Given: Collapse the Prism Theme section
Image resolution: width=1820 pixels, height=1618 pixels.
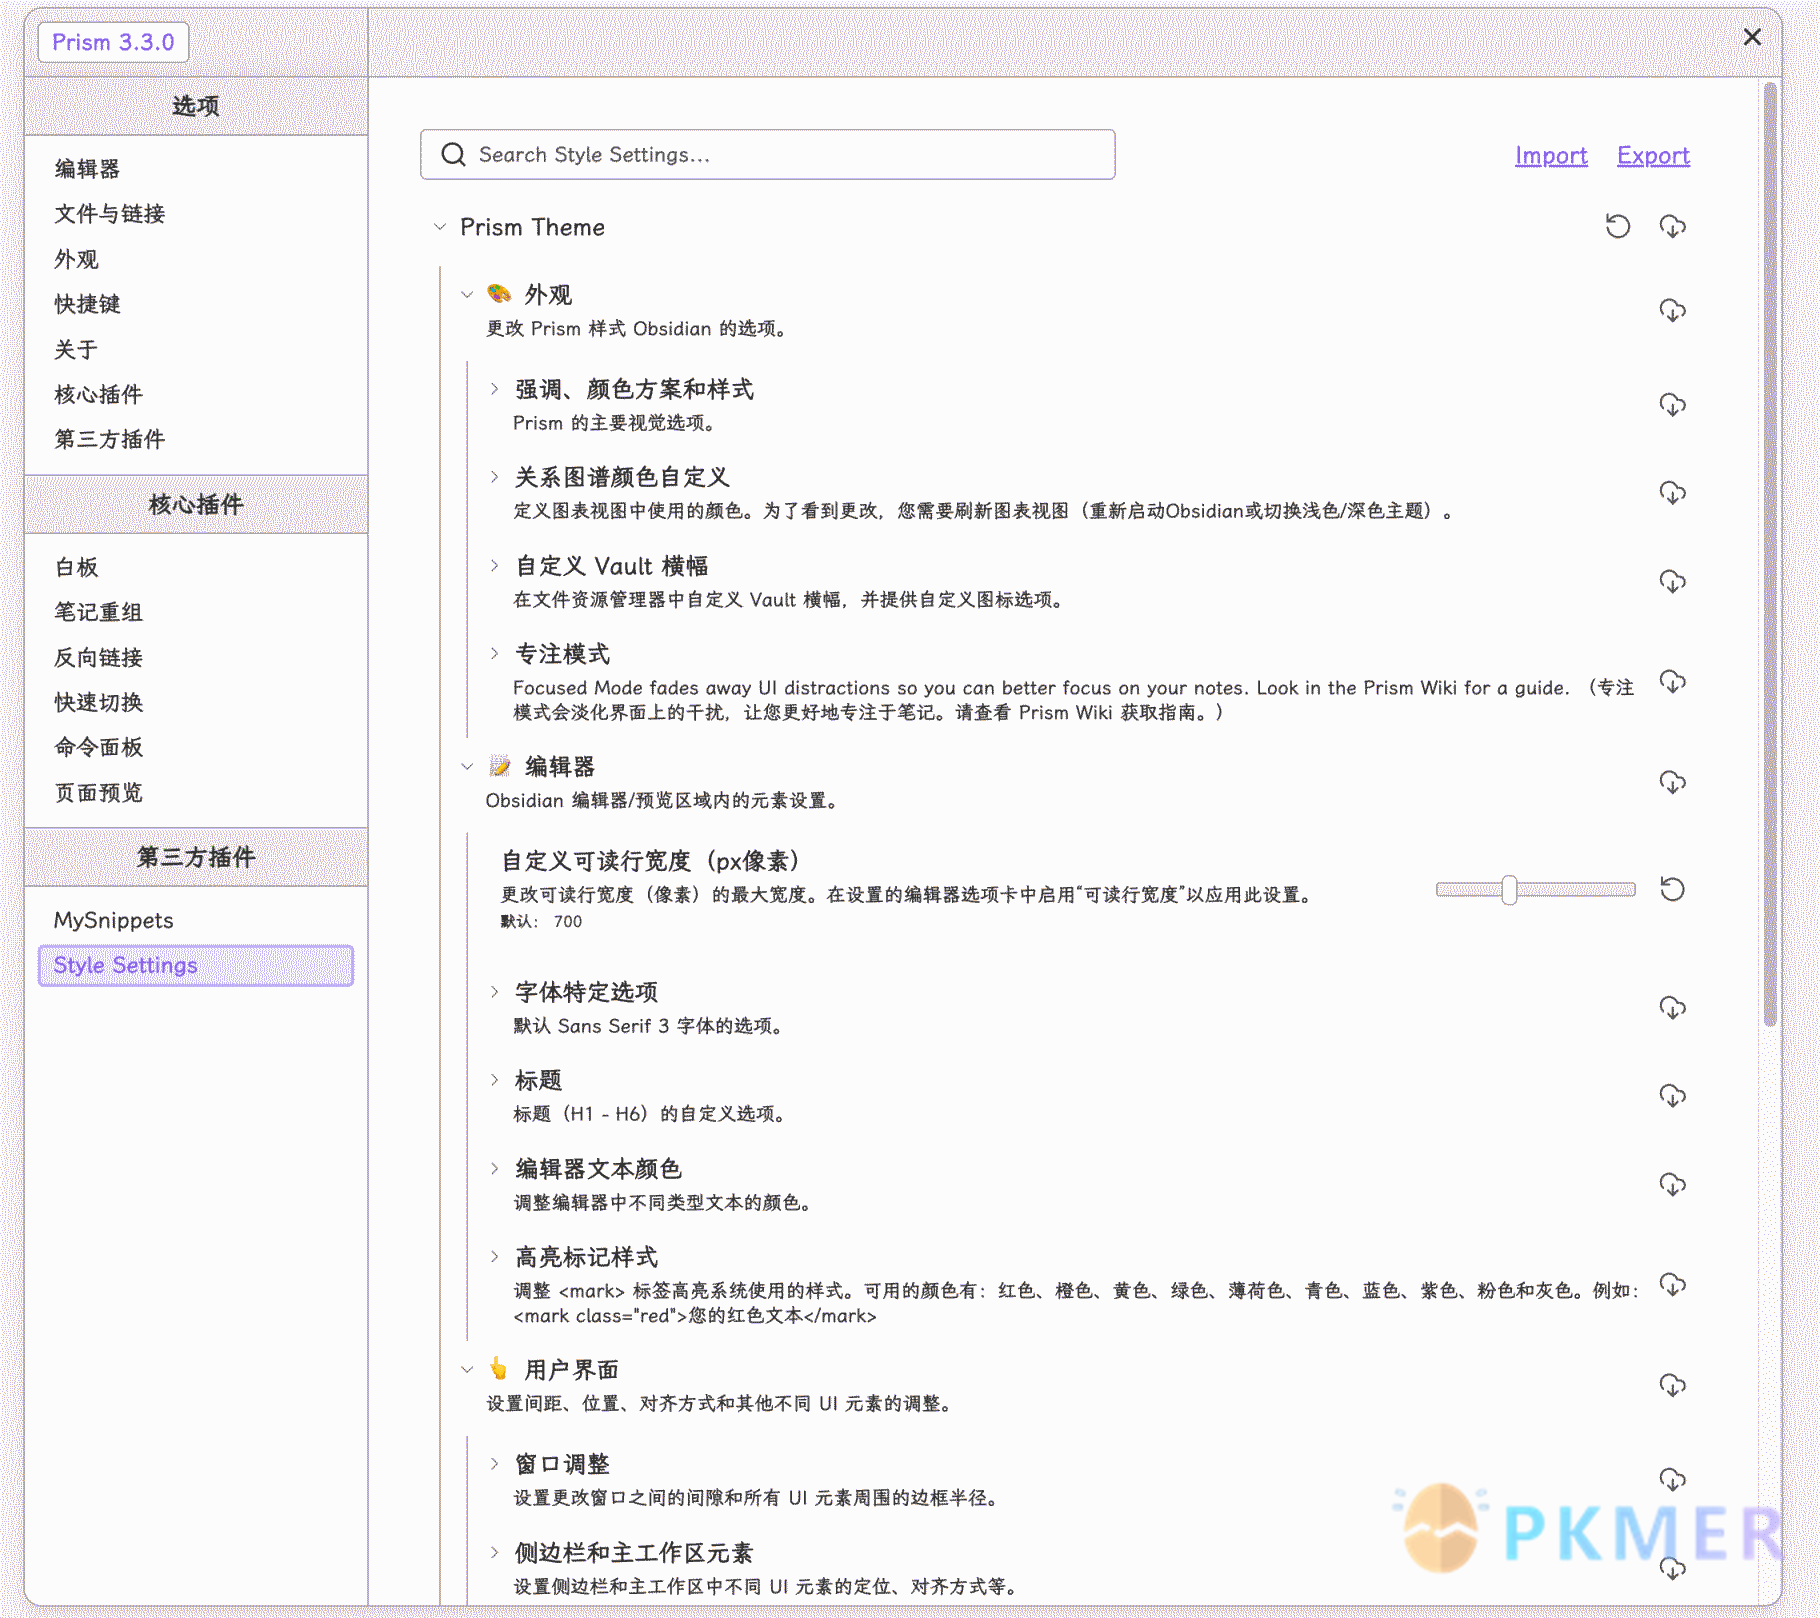Looking at the screenshot, I should [x=439, y=227].
